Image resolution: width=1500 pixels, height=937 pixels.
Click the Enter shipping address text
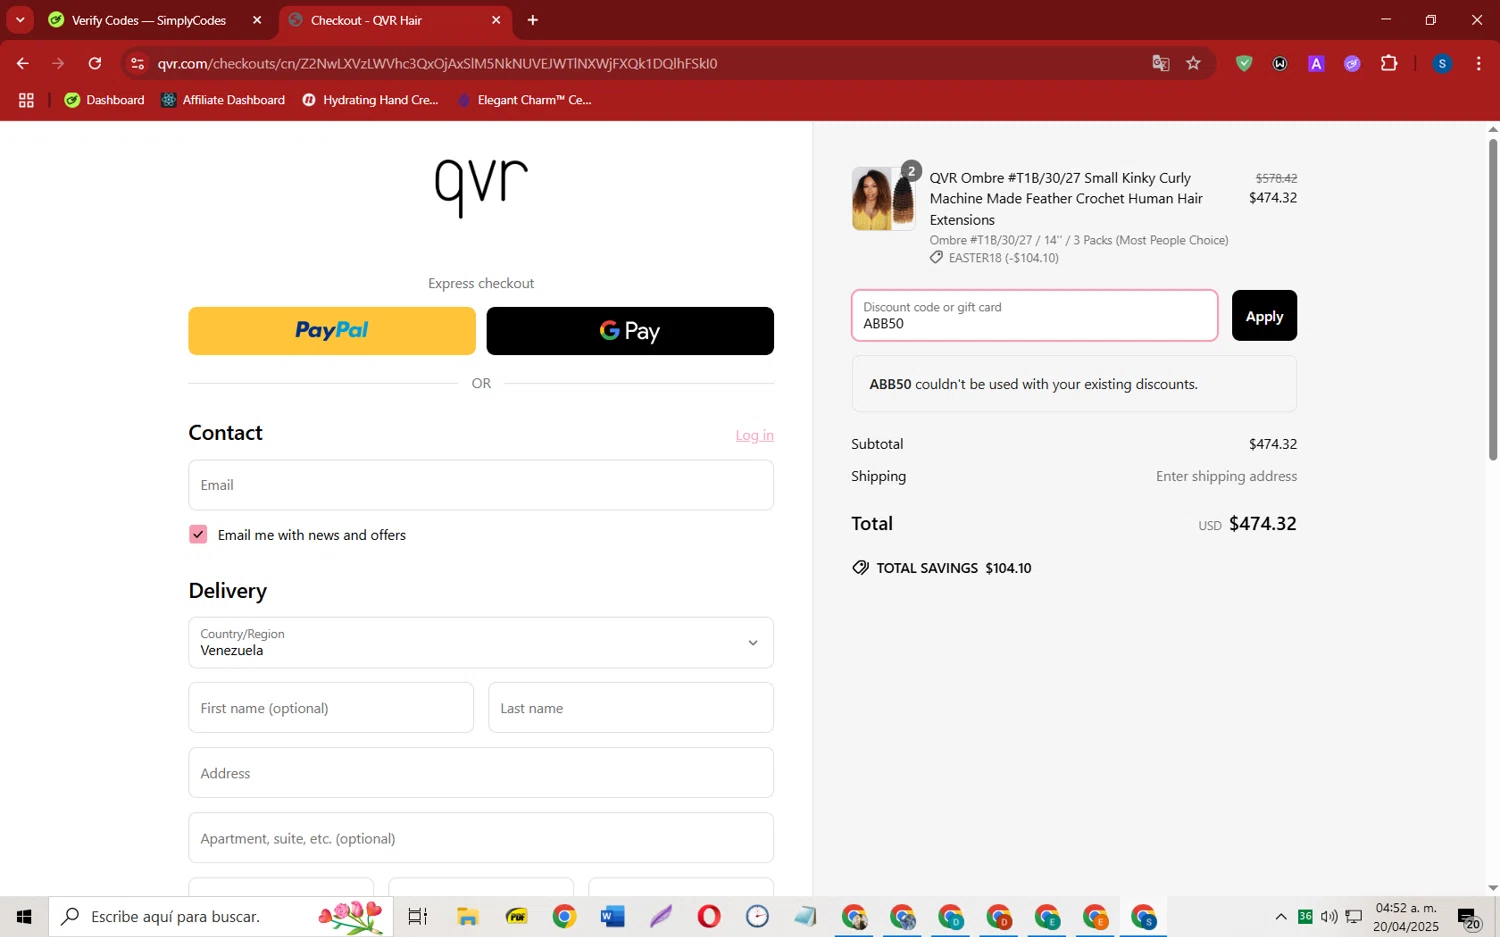click(x=1226, y=476)
